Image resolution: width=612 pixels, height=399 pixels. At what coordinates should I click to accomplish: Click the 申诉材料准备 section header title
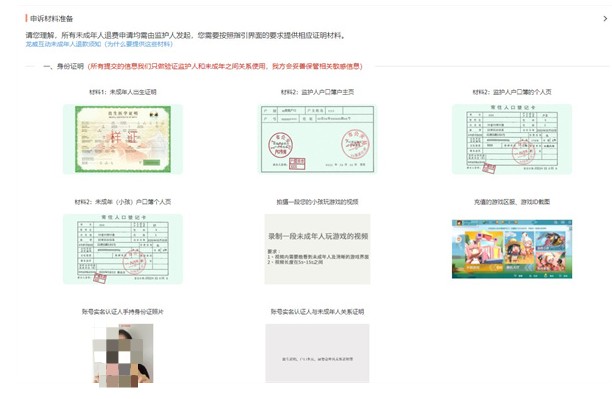52,18
